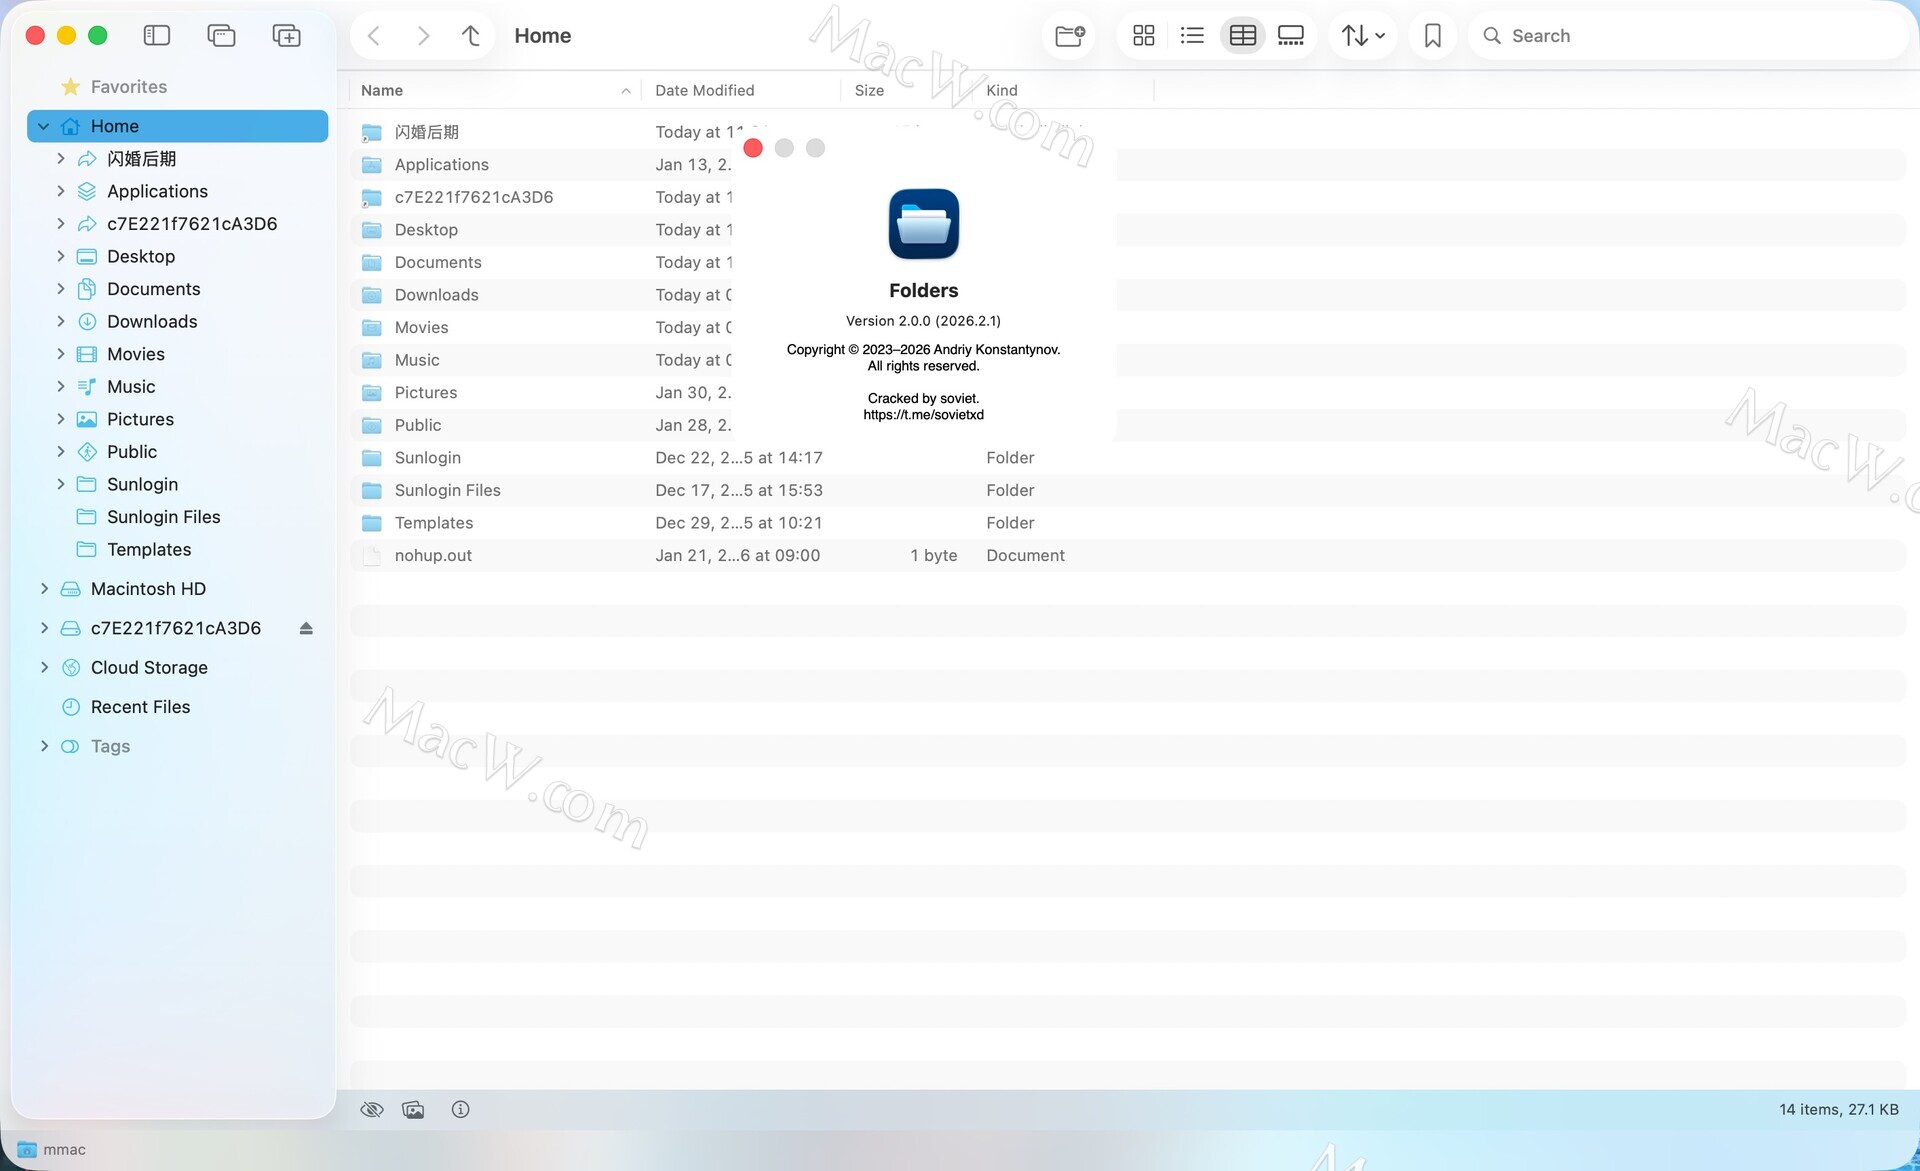This screenshot has width=1920, height=1171.
Task: Open Recent Files in sidebar
Action: [140, 707]
